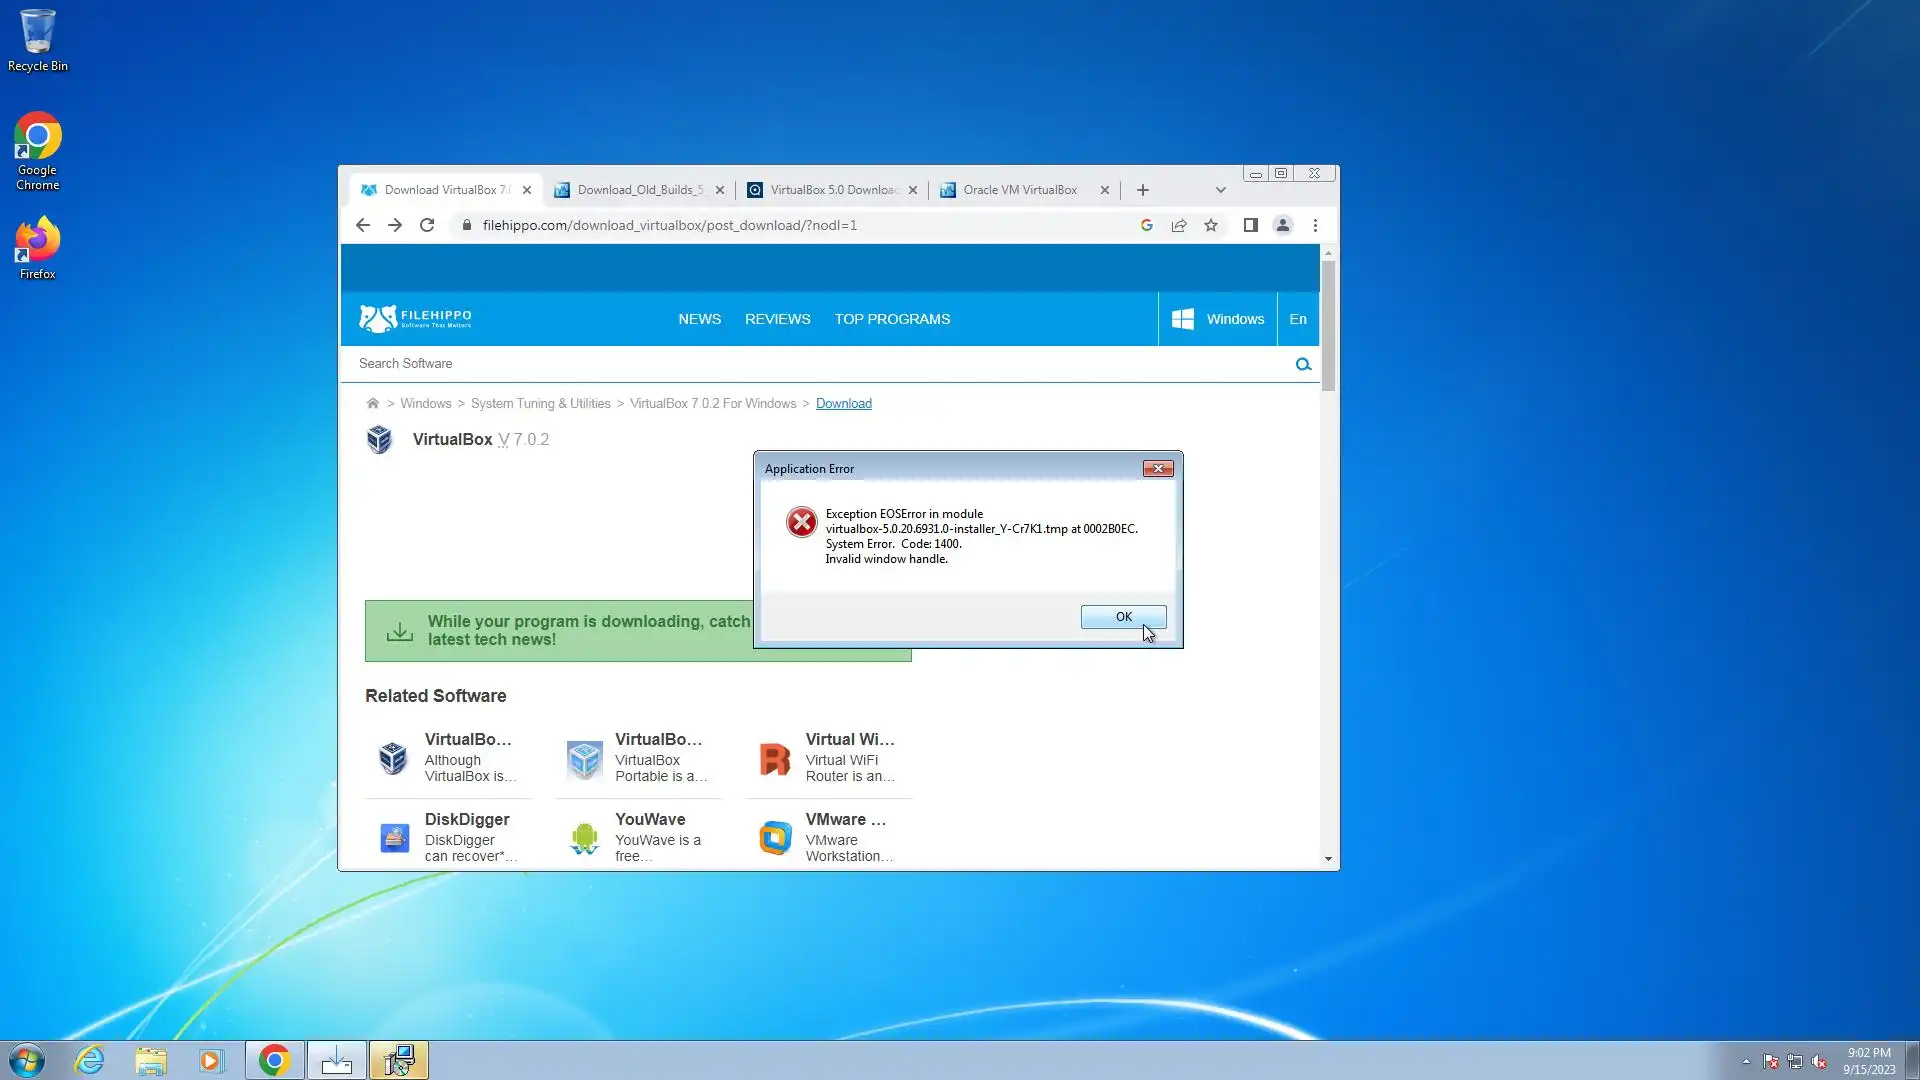Open Internet Explorer from the taskbar
Screen dimensions: 1920x1080
click(x=89, y=1060)
